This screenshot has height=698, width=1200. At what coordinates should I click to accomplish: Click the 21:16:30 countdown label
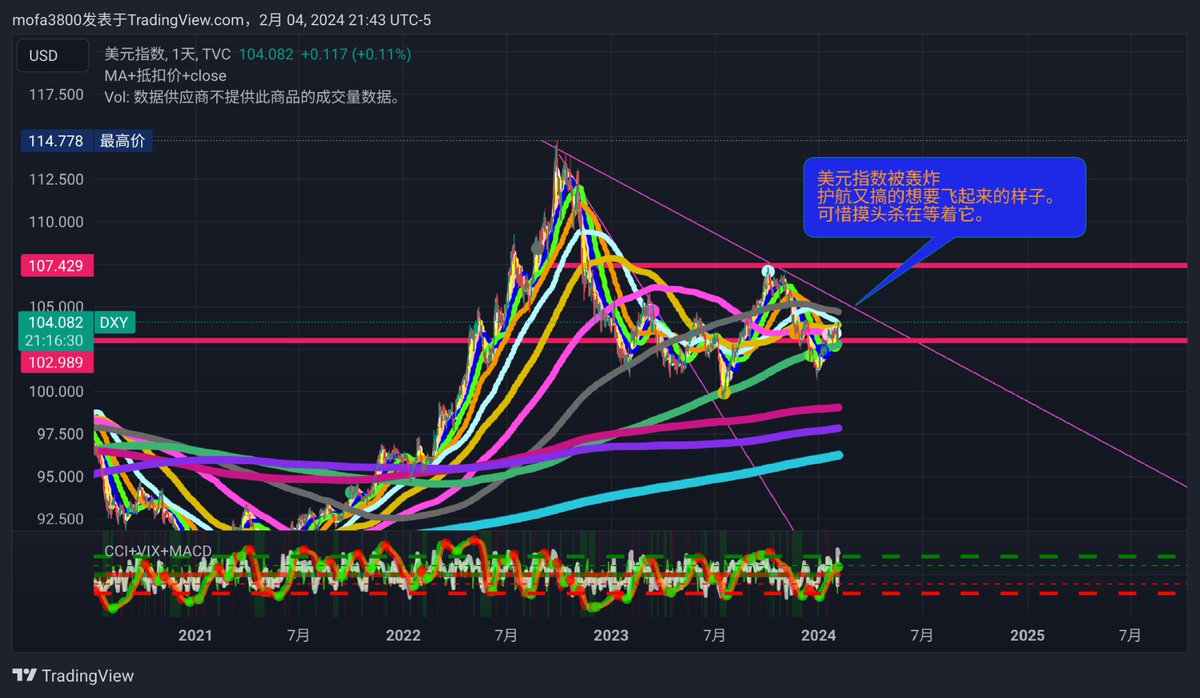click(55, 341)
